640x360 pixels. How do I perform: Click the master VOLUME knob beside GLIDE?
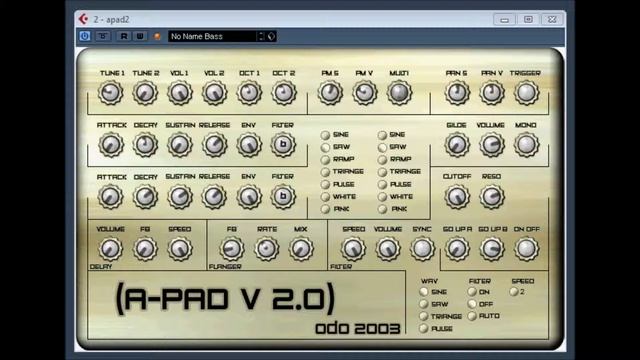pyautogui.click(x=491, y=145)
